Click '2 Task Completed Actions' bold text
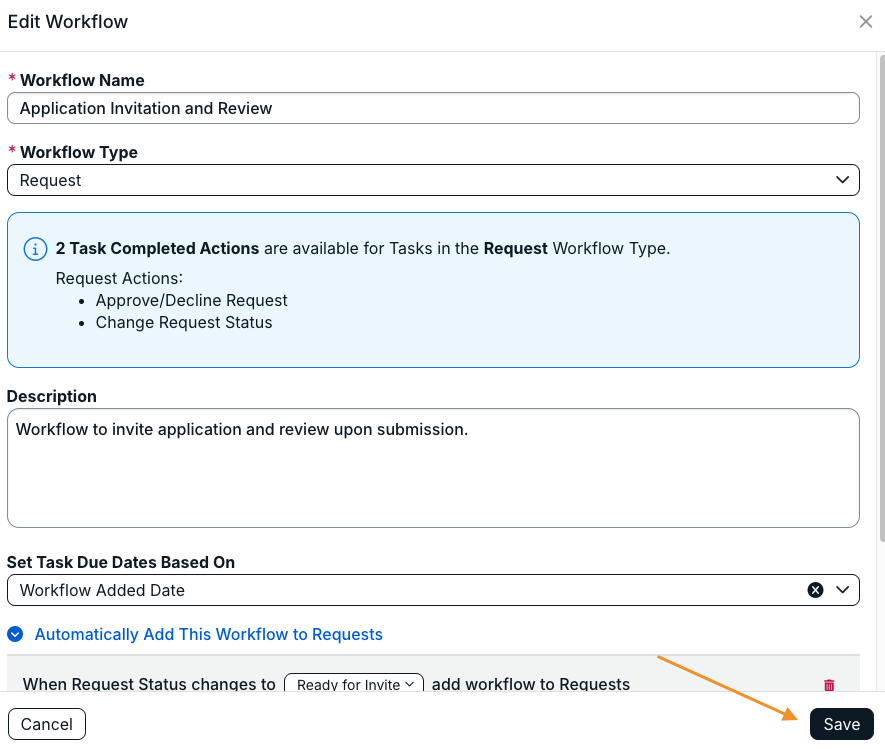Screen dimensions: 885x749 (157, 248)
